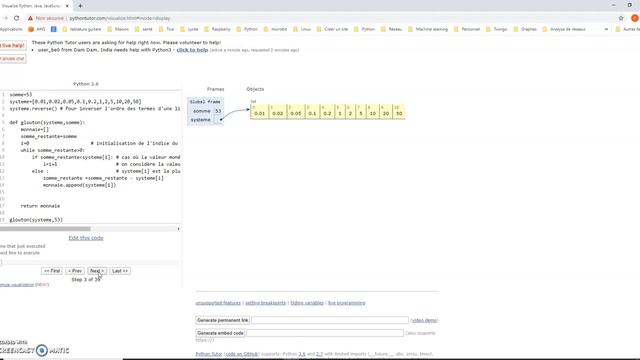Open the microbit bookmark folder
The width and height of the screenshot is (640, 360).
click(275, 29)
